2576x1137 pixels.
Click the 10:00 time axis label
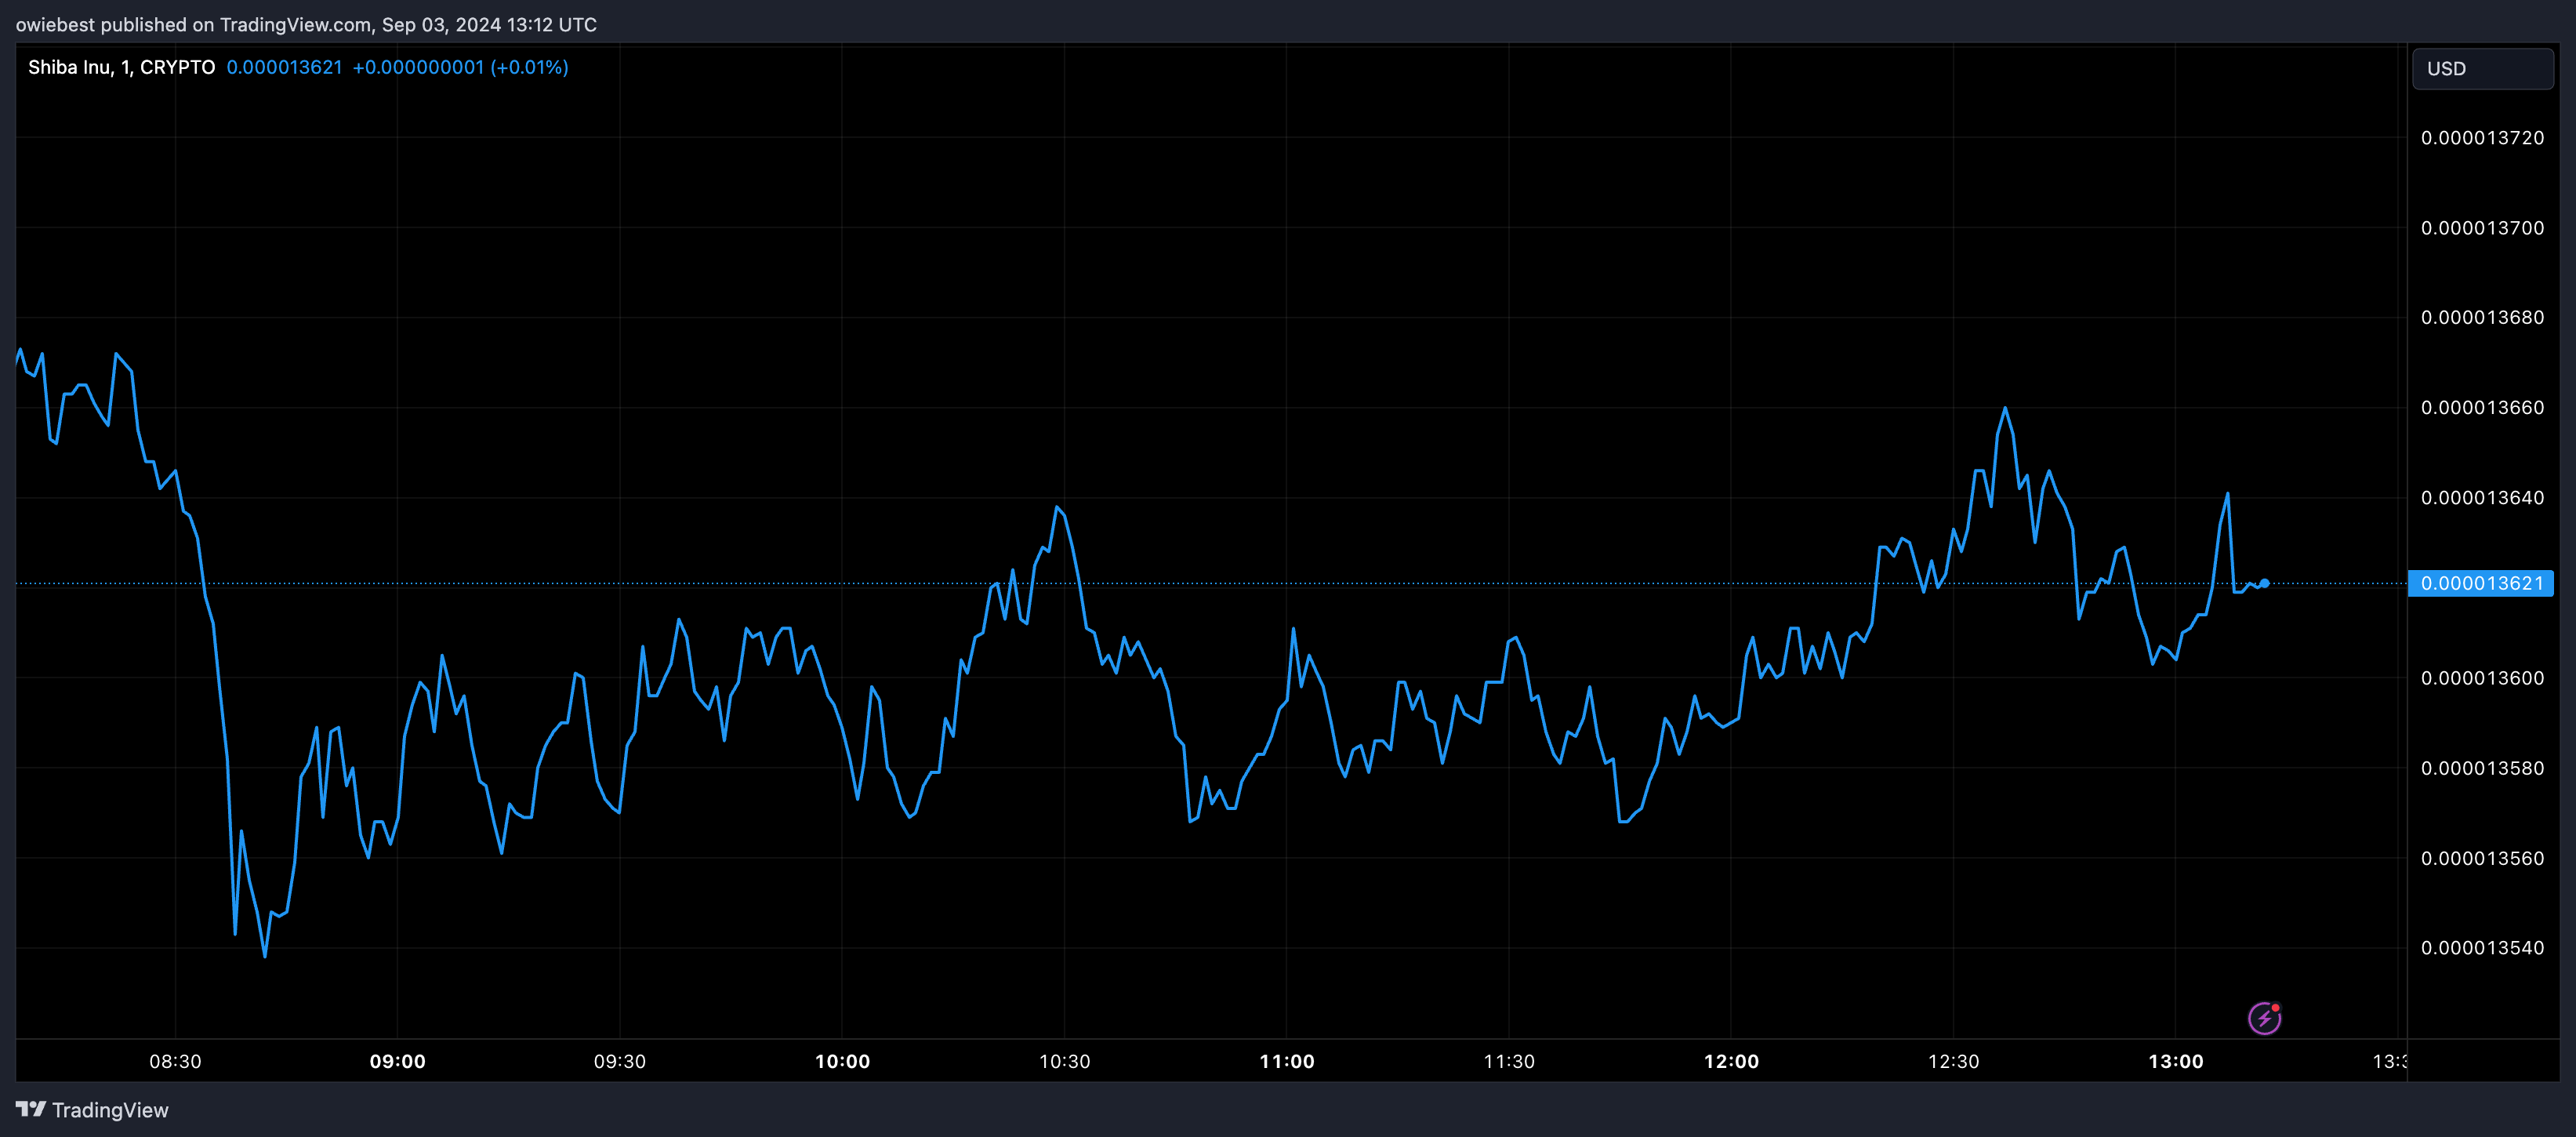tap(842, 1061)
